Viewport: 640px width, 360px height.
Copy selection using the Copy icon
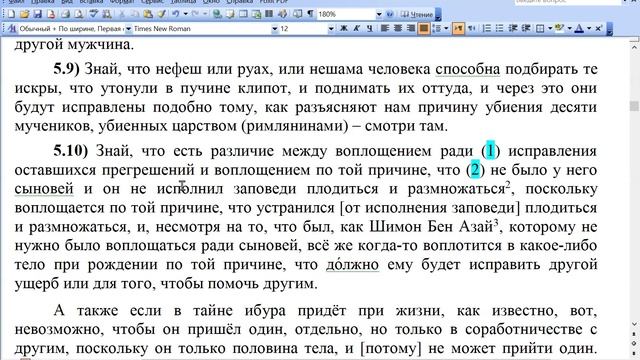point(135,14)
